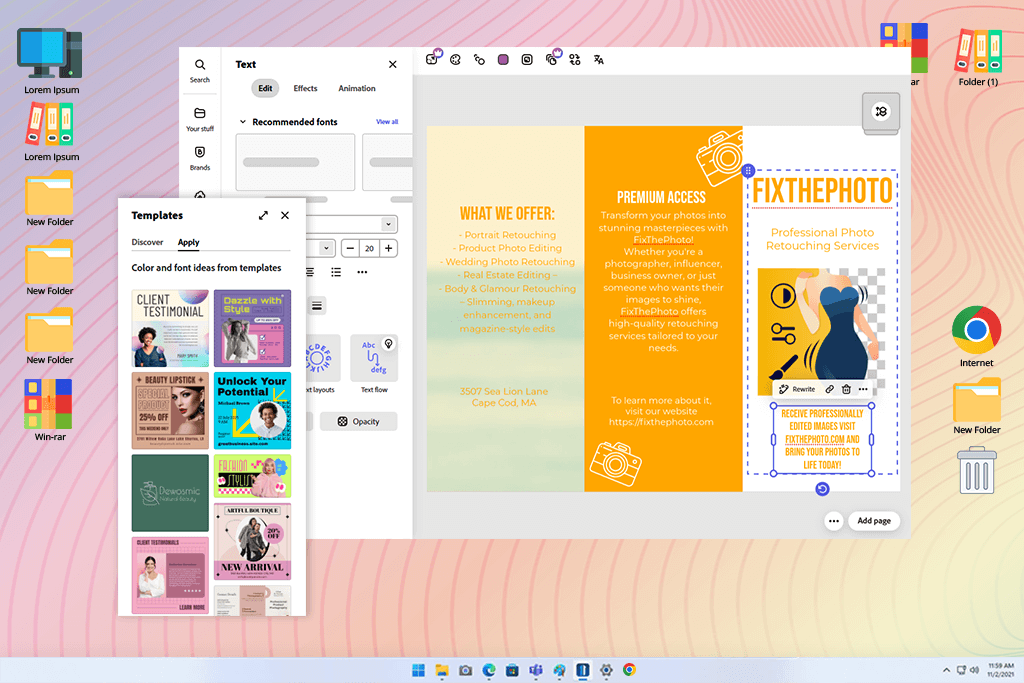Open the Search icon in the sidebar
This screenshot has height=683, width=1024.
(x=200, y=71)
